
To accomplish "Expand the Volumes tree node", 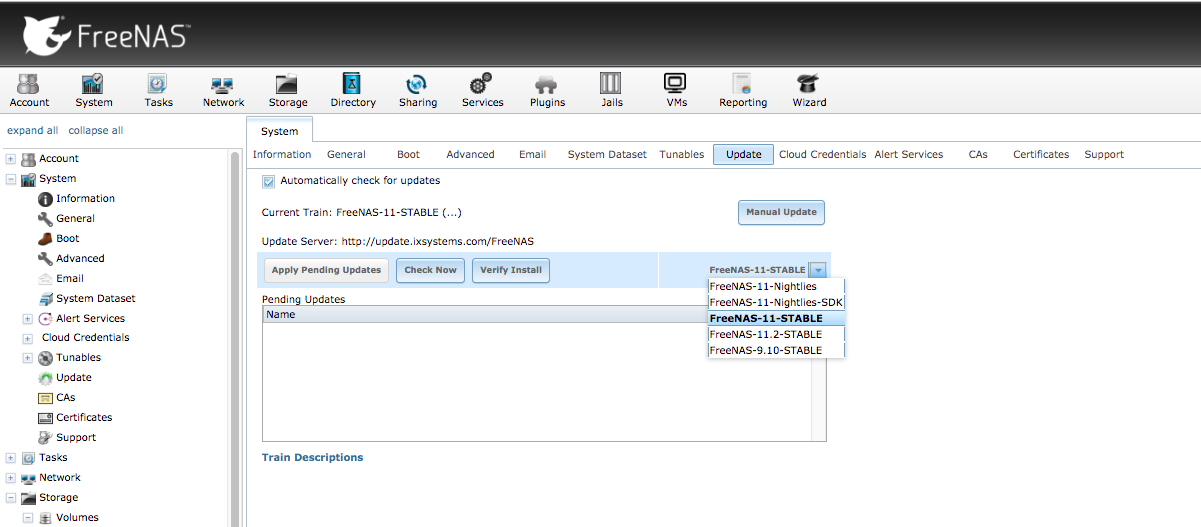I will [x=28, y=518].
